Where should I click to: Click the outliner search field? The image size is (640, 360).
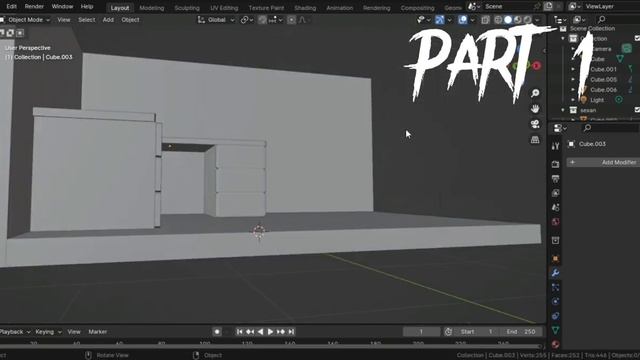[x=618, y=20]
